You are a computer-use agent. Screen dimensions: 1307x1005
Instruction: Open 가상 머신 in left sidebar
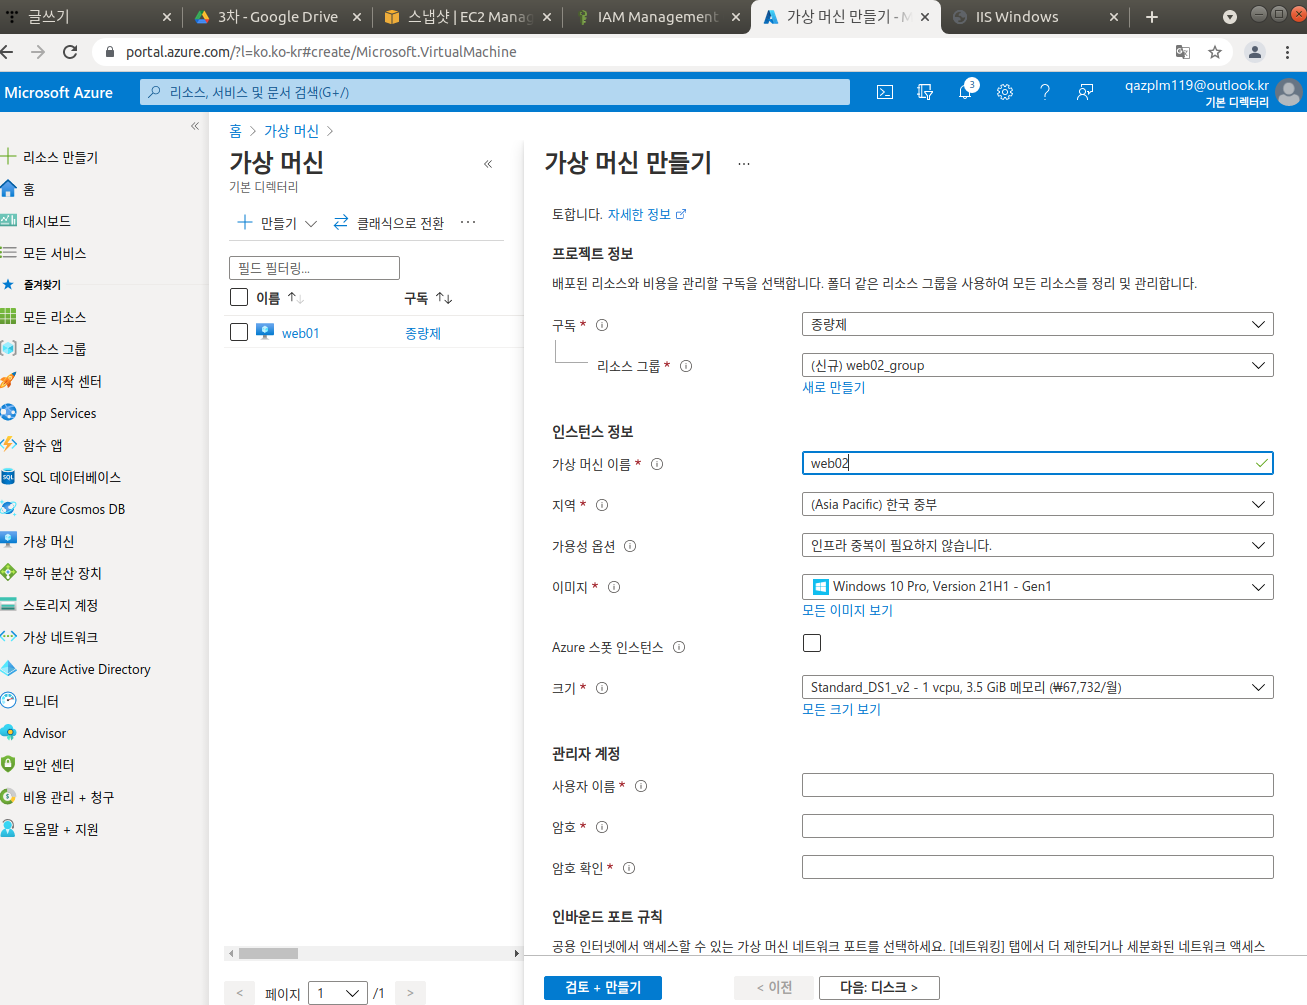pyautogui.click(x=48, y=541)
